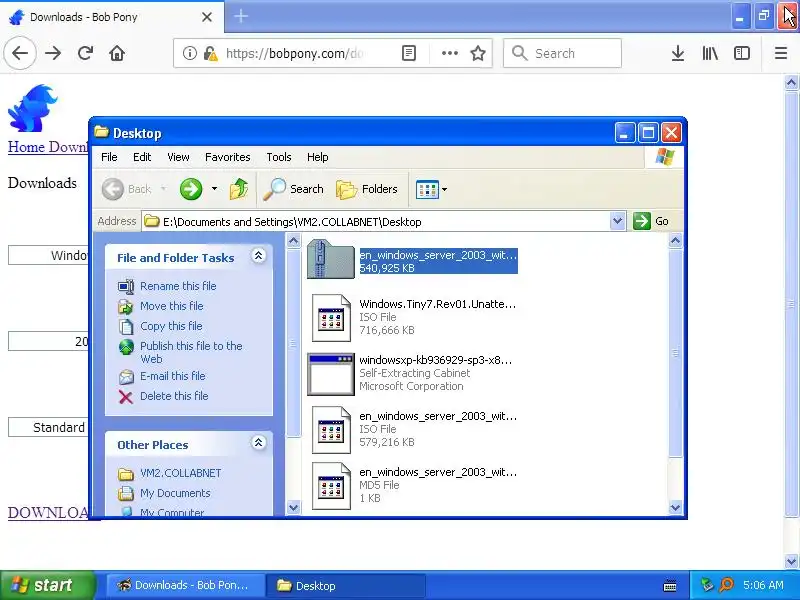
Task: Open the Favorites menu
Action: pyautogui.click(x=228, y=157)
